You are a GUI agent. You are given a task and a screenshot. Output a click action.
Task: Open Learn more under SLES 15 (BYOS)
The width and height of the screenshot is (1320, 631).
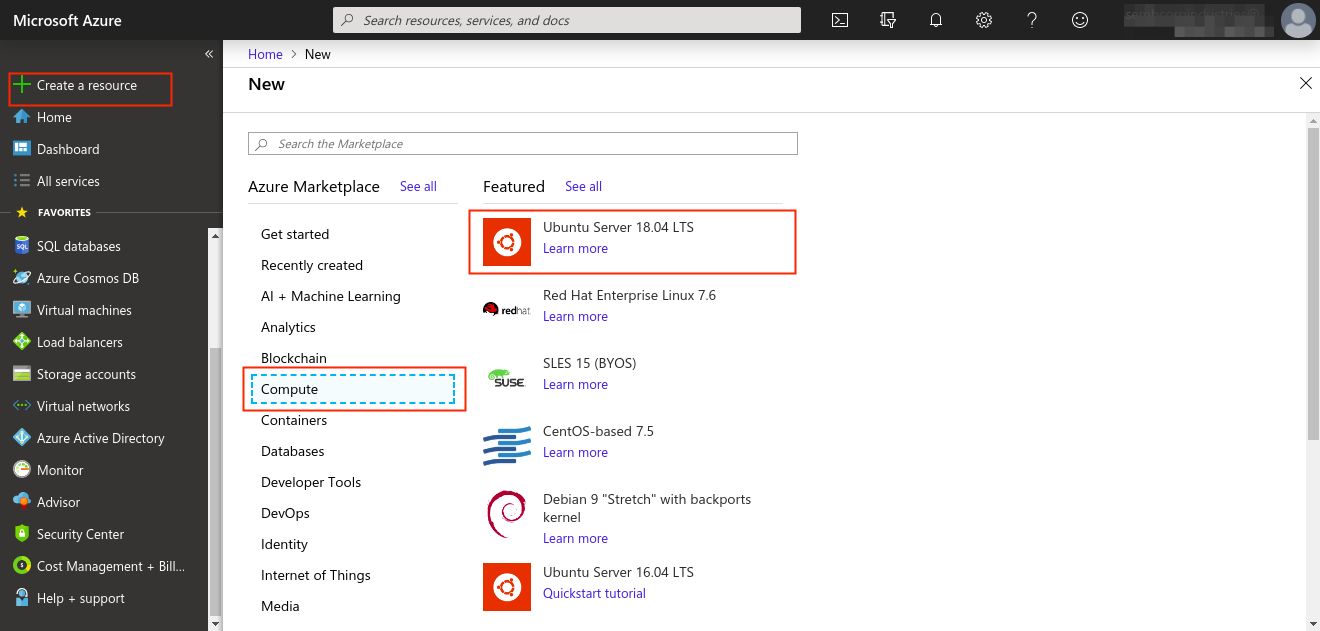coord(575,384)
